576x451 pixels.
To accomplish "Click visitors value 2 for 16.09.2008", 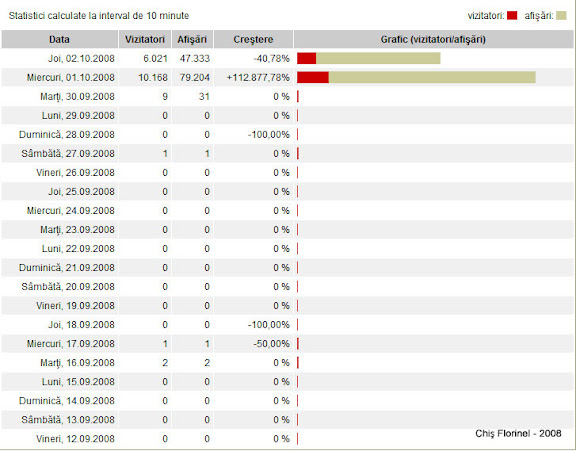I will [x=165, y=363].
